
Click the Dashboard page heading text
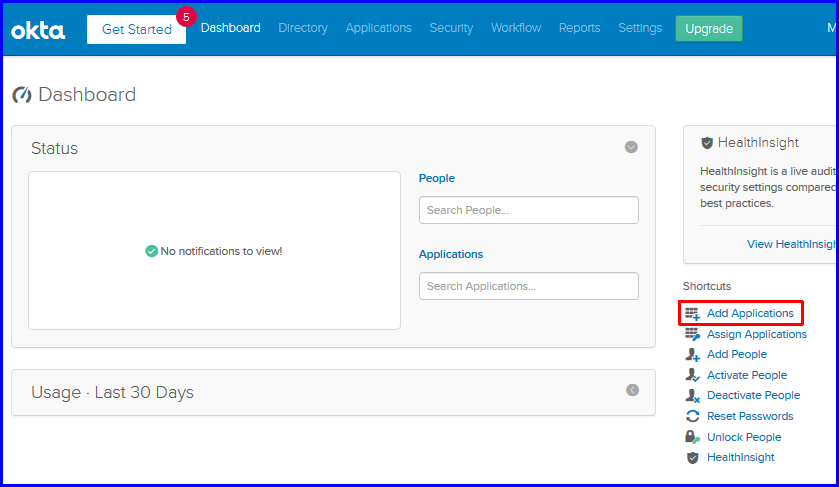(87, 95)
